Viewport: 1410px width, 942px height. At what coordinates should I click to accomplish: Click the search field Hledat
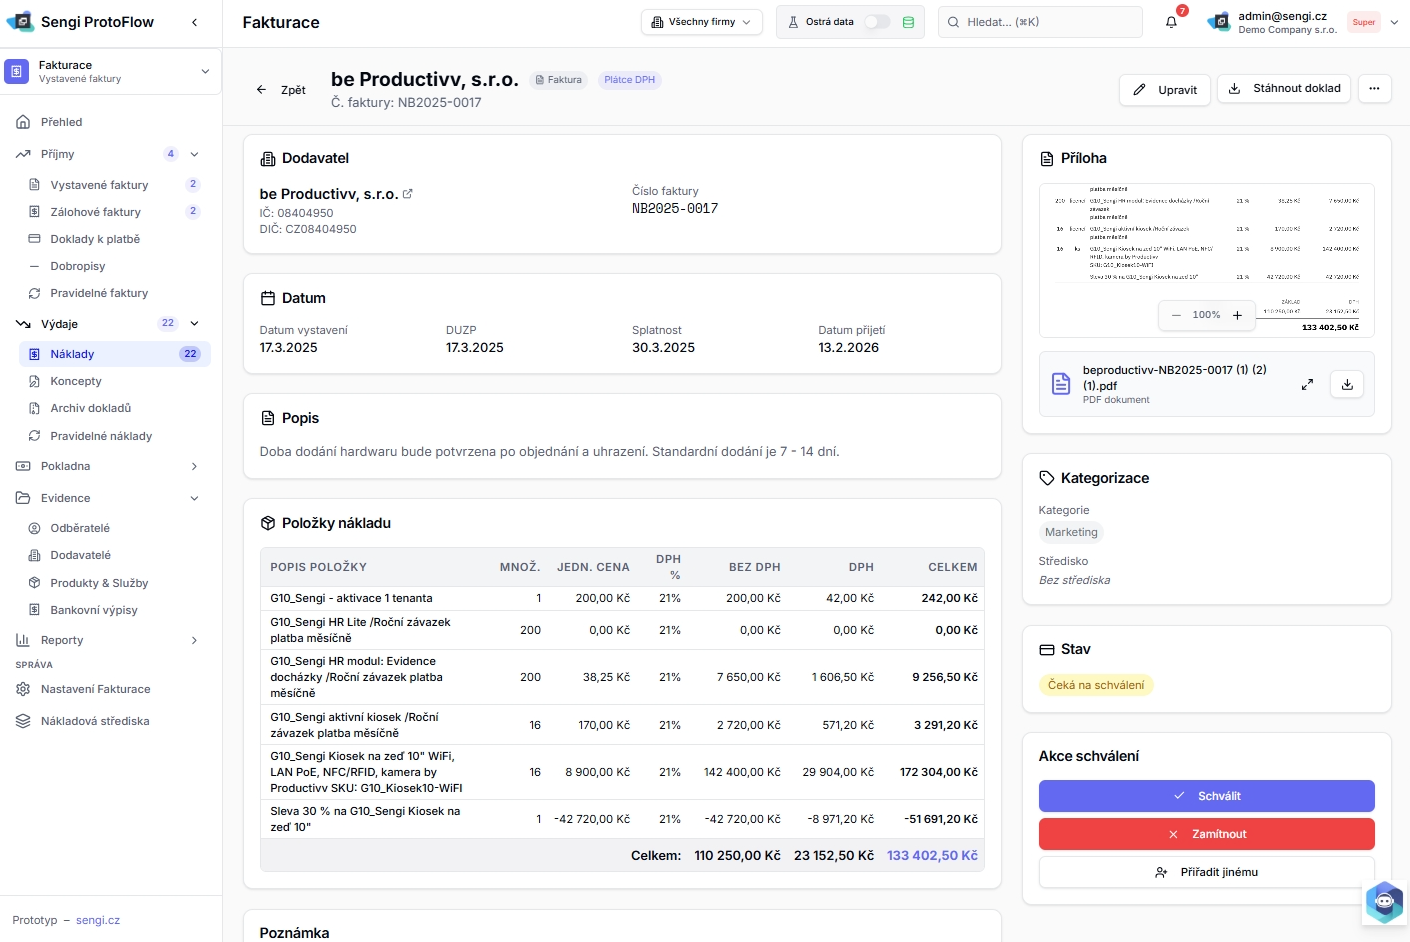tap(1040, 22)
